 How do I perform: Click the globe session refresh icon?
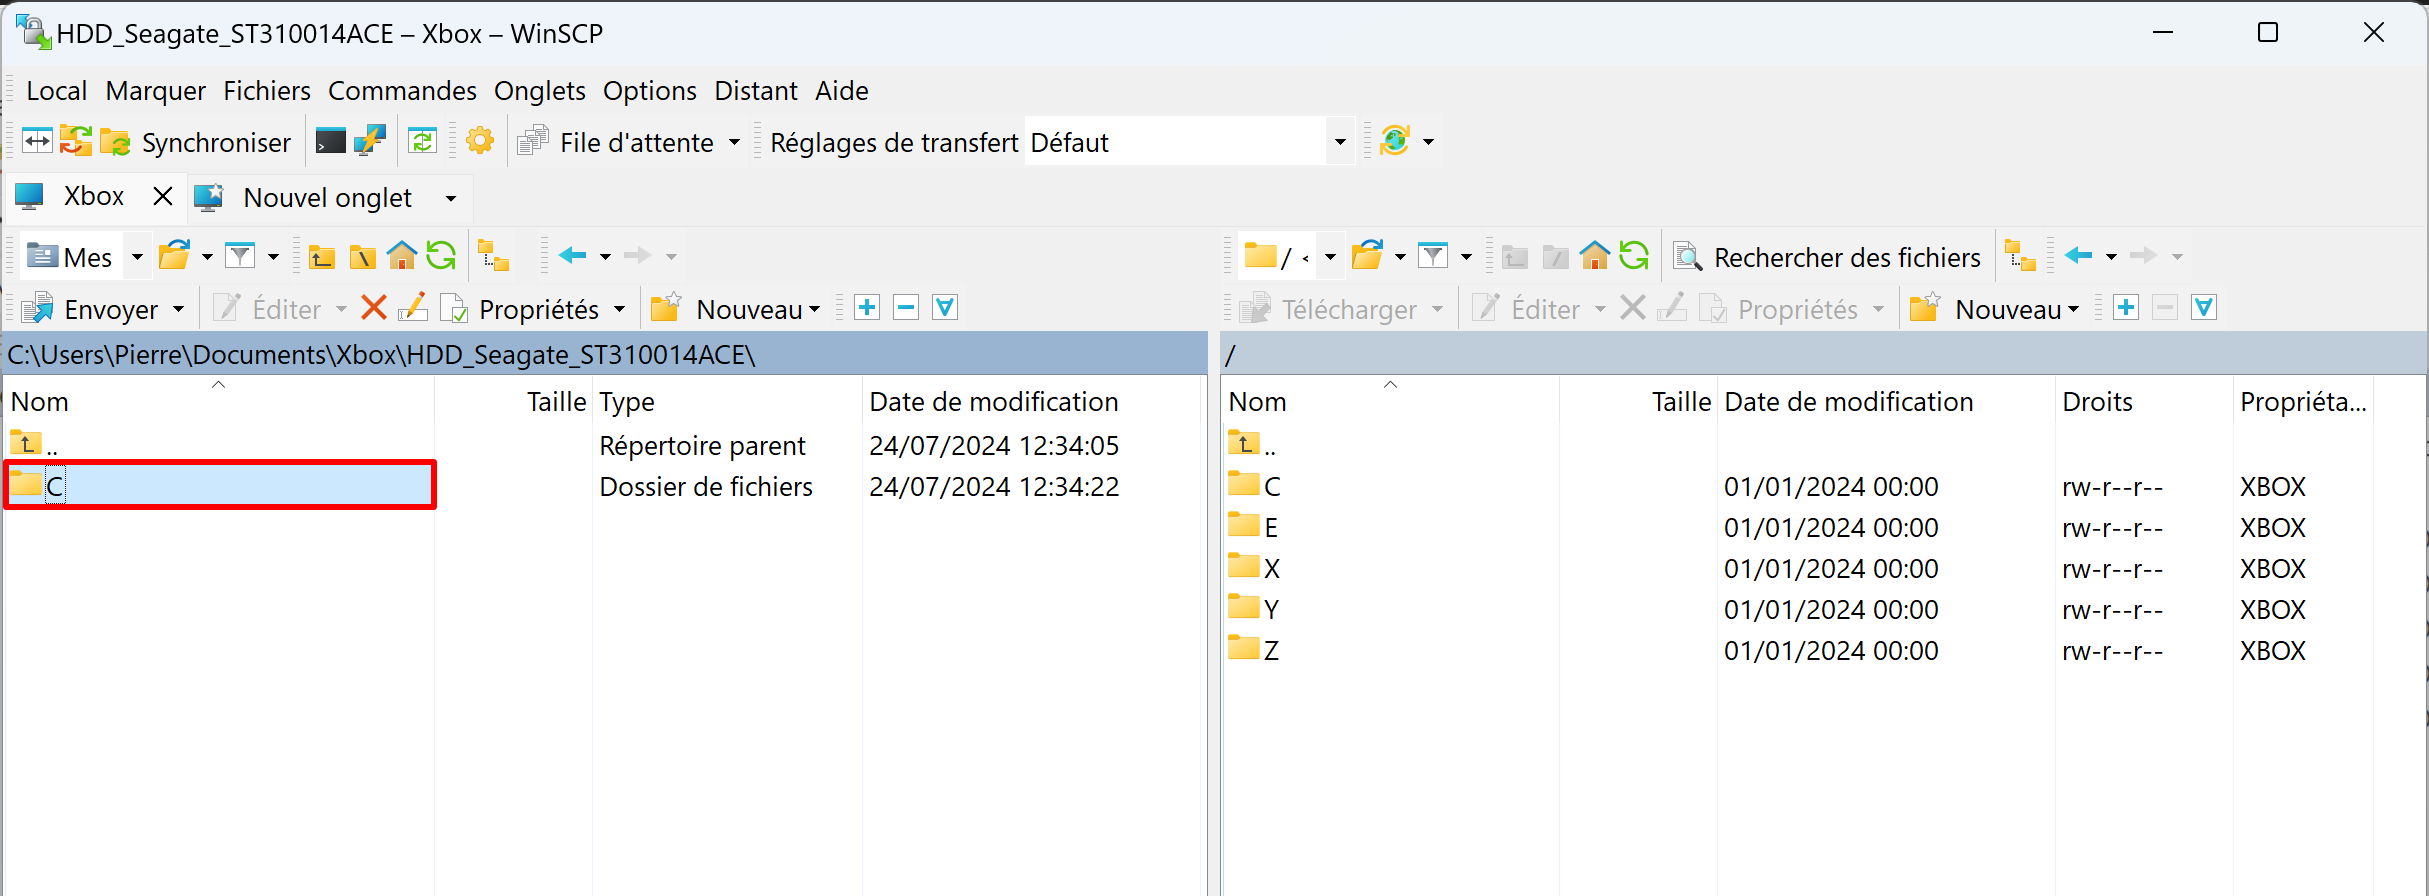point(1395,142)
